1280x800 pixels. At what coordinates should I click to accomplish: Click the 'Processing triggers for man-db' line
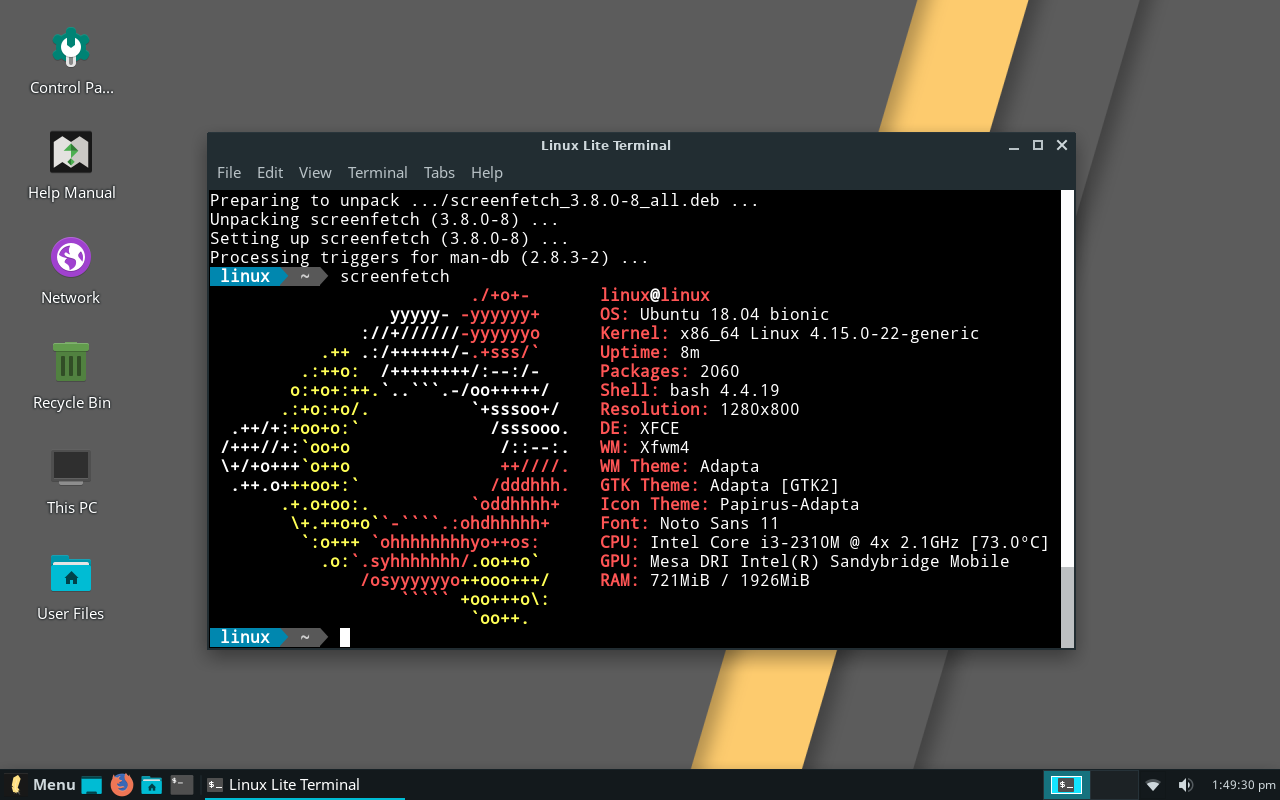coord(430,258)
